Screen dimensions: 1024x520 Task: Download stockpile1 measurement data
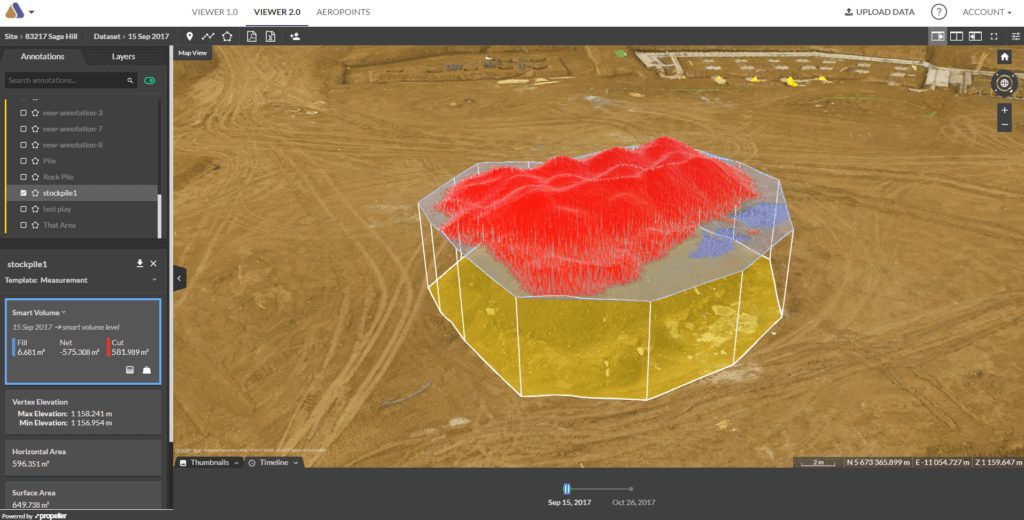click(x=140, y=263)
